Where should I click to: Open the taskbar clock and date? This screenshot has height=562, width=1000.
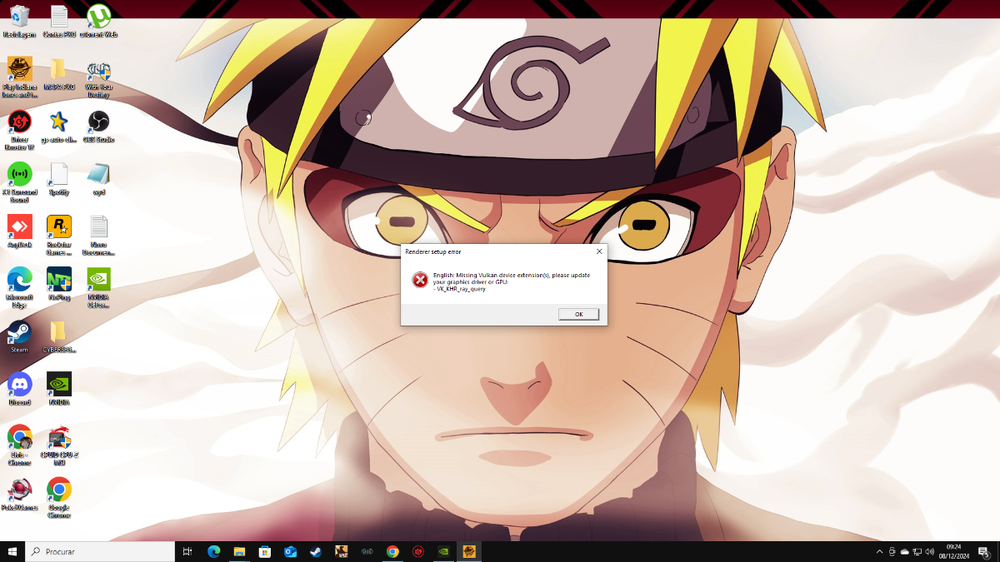(x=953, y=552)
